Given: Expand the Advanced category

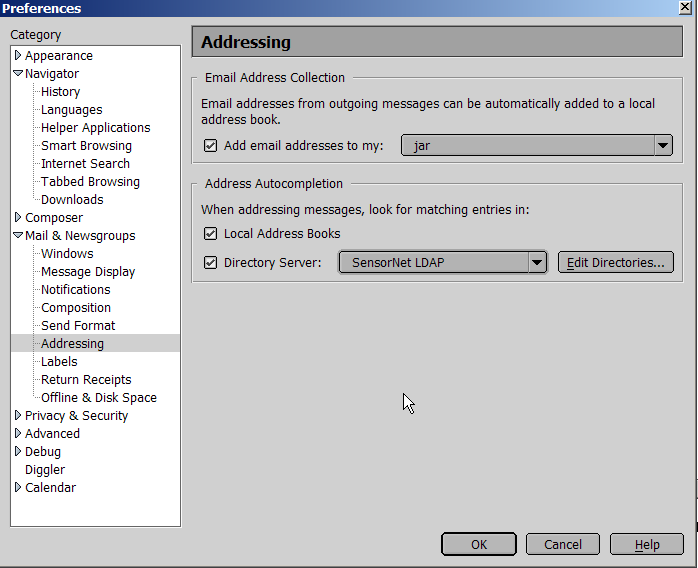Looking at the screenshot, I should 18,433.
